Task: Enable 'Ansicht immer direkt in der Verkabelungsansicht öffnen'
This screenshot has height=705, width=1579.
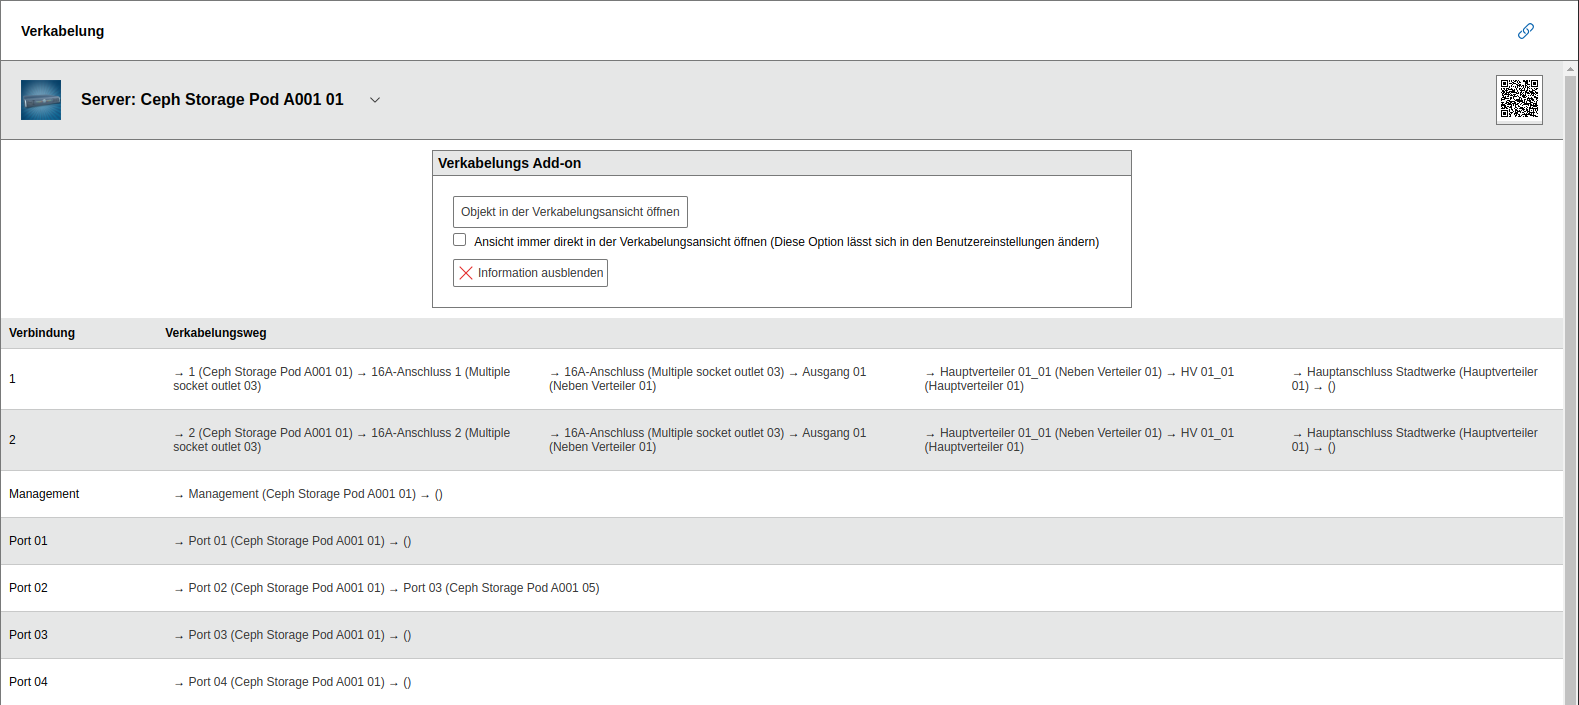Action: pos(460,240)
